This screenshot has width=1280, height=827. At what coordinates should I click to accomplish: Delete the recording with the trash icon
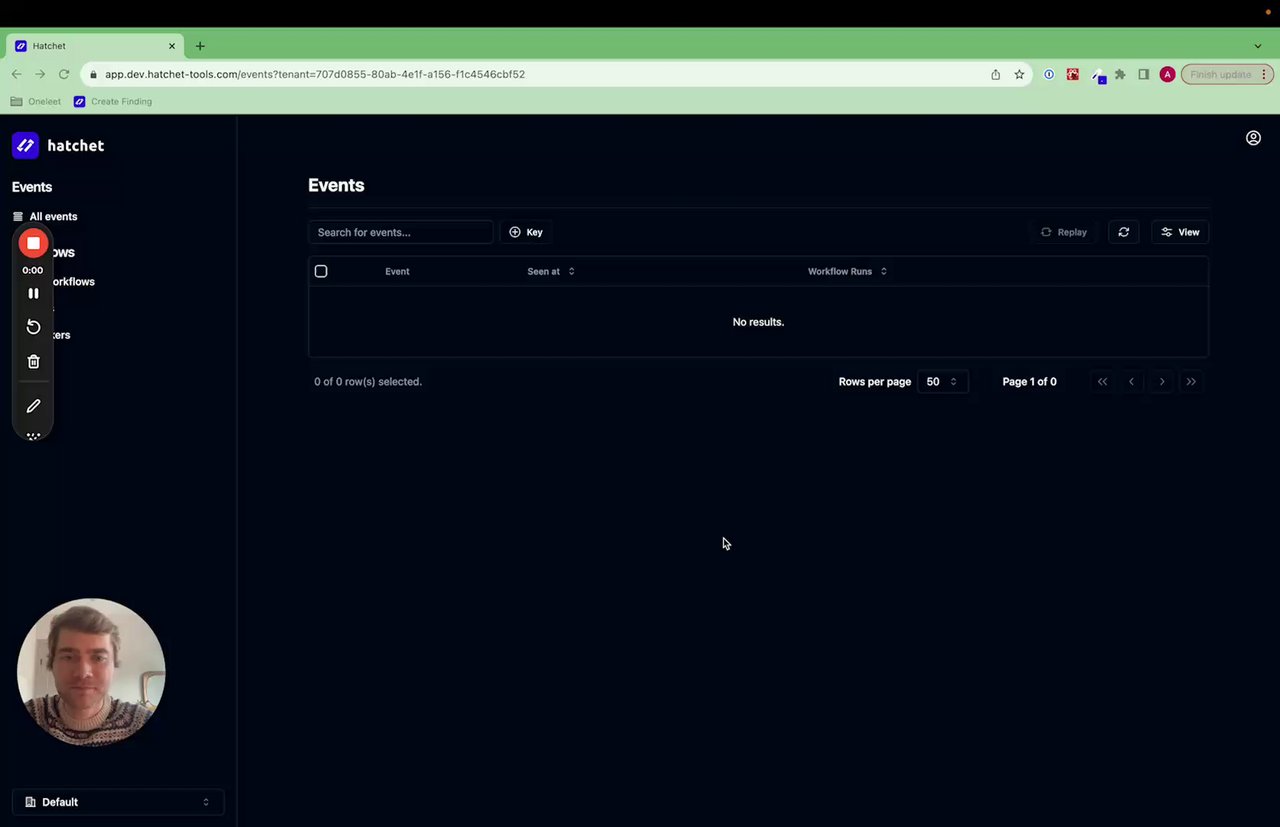pyautogui.click(x=33, y=361)
